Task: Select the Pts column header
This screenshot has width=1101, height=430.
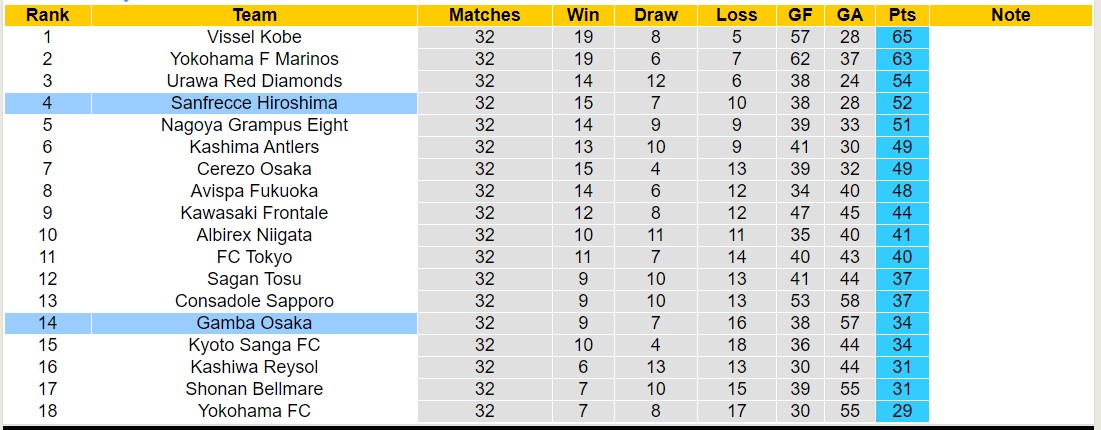Action: coord(902,15)
